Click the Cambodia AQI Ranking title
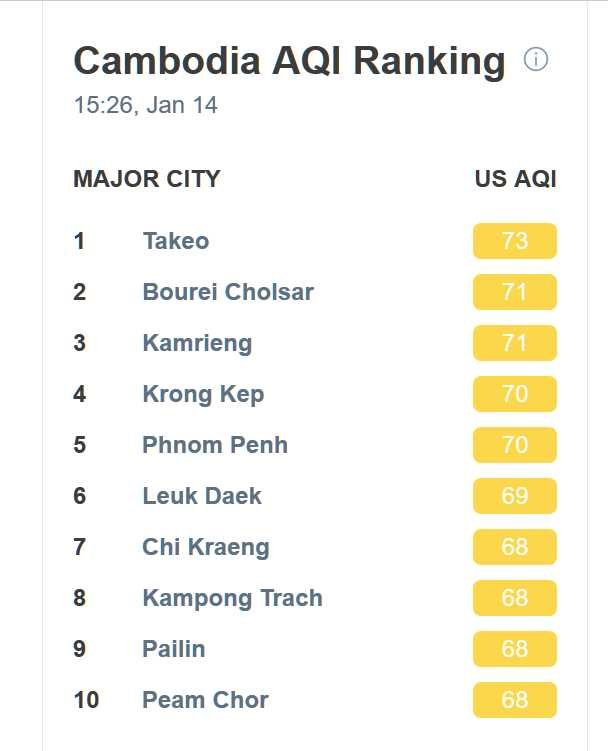This screenshot has width=608, height=751. tap(289, 61)
